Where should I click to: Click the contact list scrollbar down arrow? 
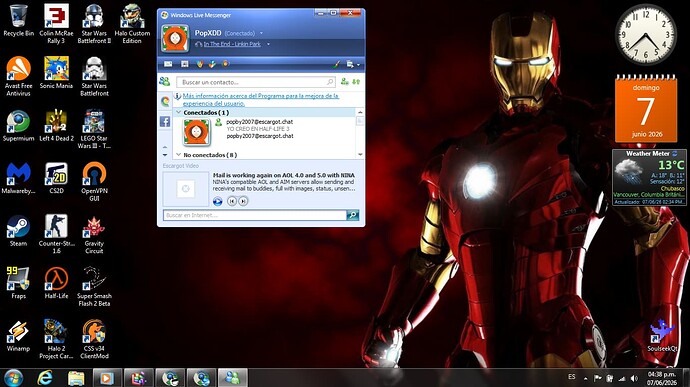tap(360, 155)
